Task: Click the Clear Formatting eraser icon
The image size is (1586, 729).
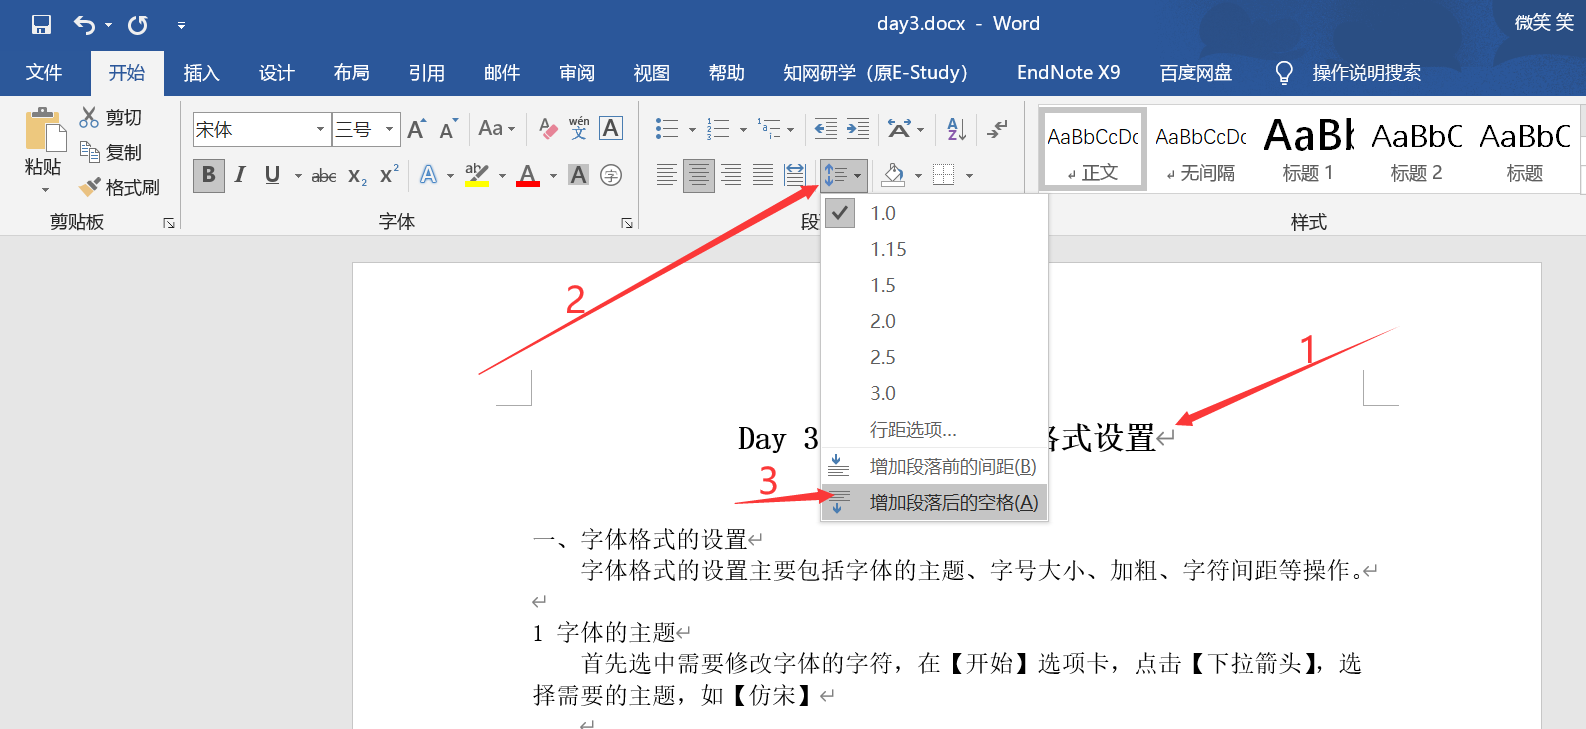Action: (548, 128)
